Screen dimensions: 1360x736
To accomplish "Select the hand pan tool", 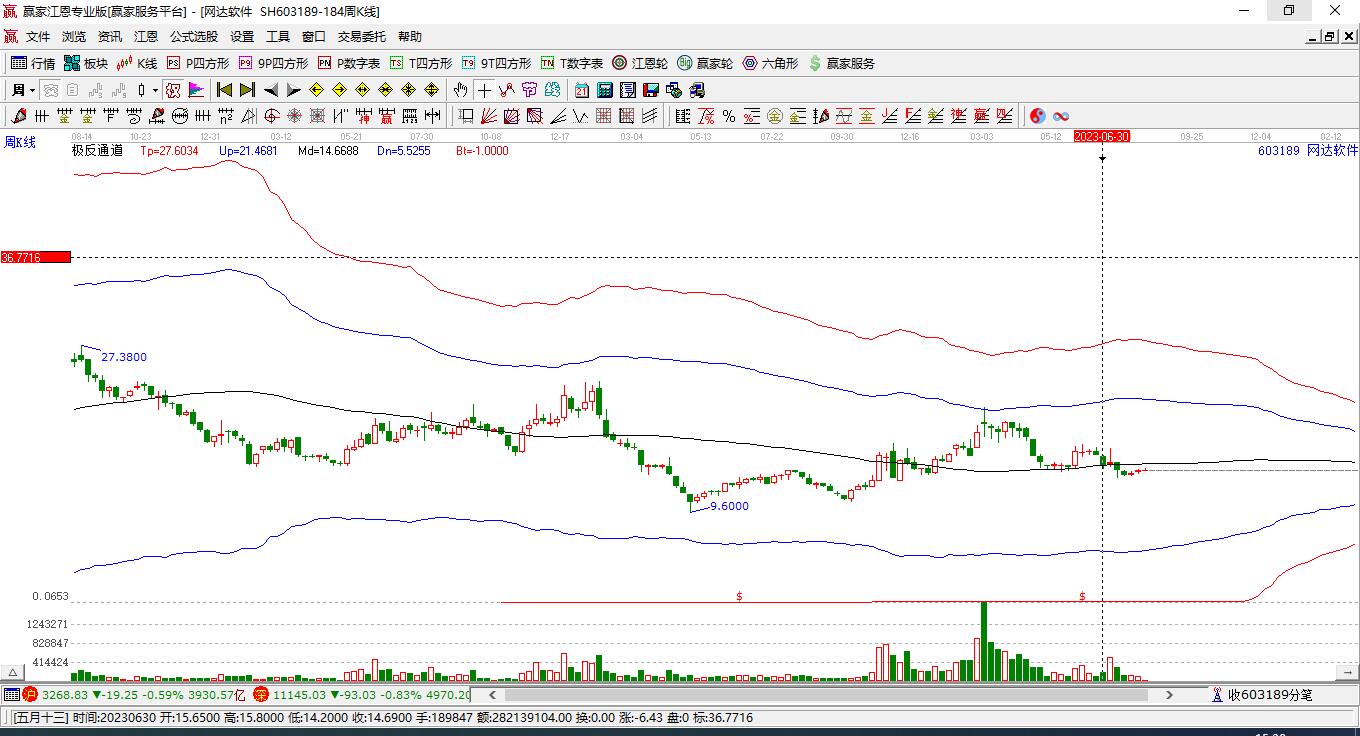I will click(460, 90).
